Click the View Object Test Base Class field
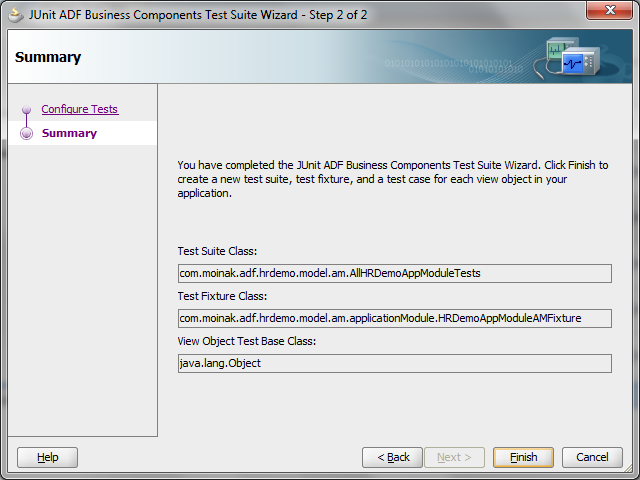The width and height of the screenshot is (640, 480). (395, 363)
